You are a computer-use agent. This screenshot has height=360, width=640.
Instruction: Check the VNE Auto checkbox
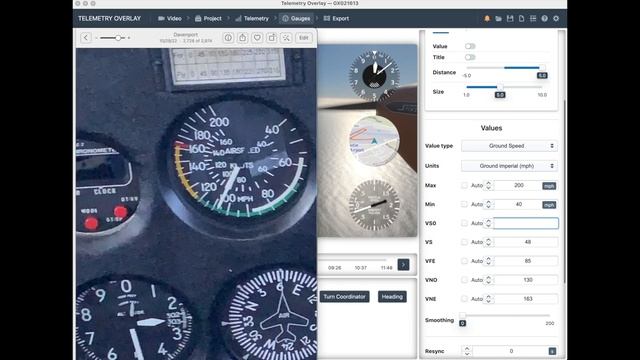(x=464, y=299)
